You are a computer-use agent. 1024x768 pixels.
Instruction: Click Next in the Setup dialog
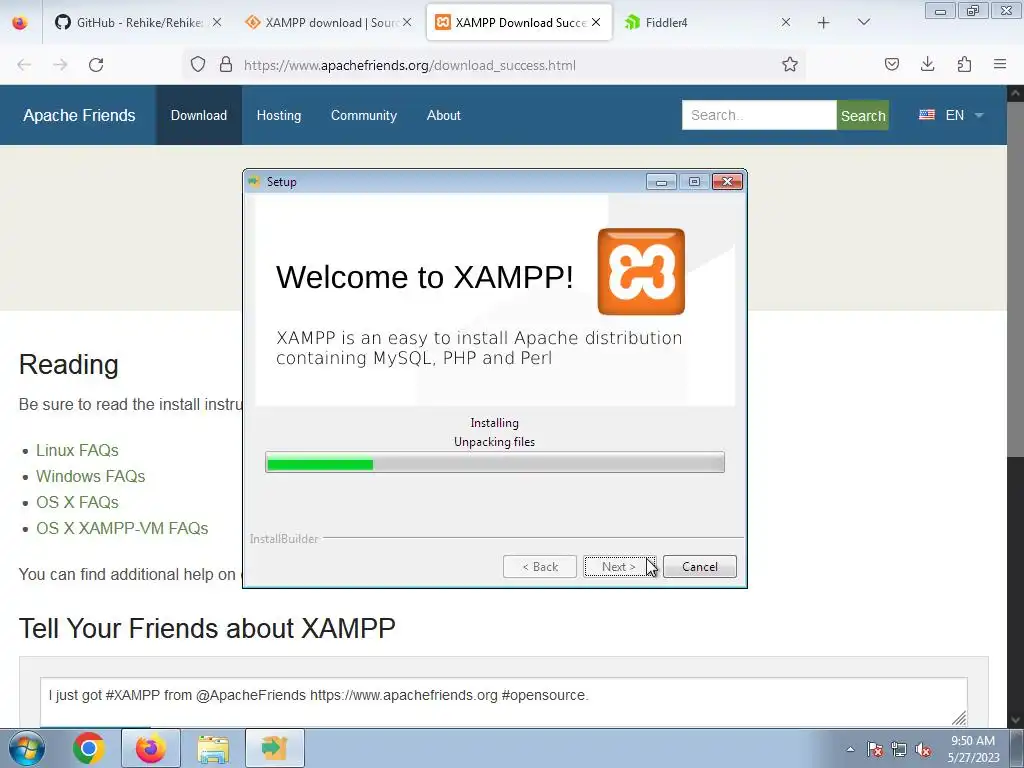[619, 567]
